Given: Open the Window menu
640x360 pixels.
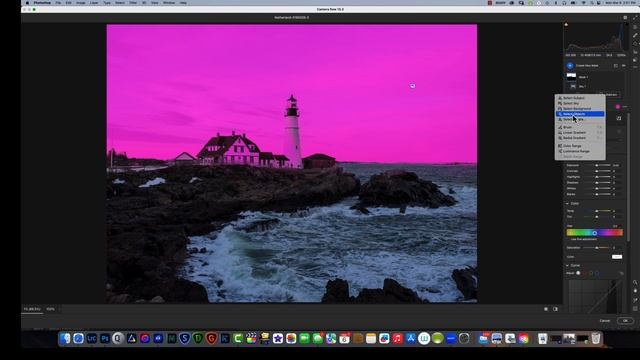Looking at the screenshot, I should (169, 3).
